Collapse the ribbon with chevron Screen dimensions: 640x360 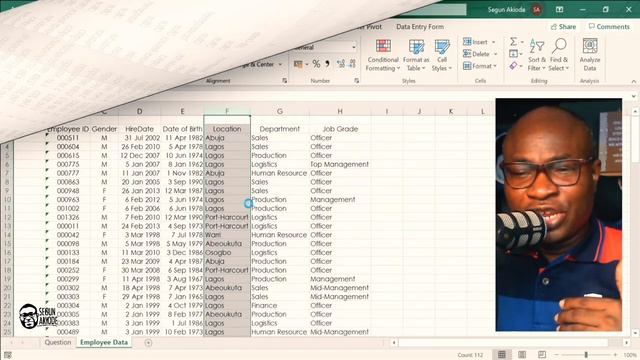633,82
